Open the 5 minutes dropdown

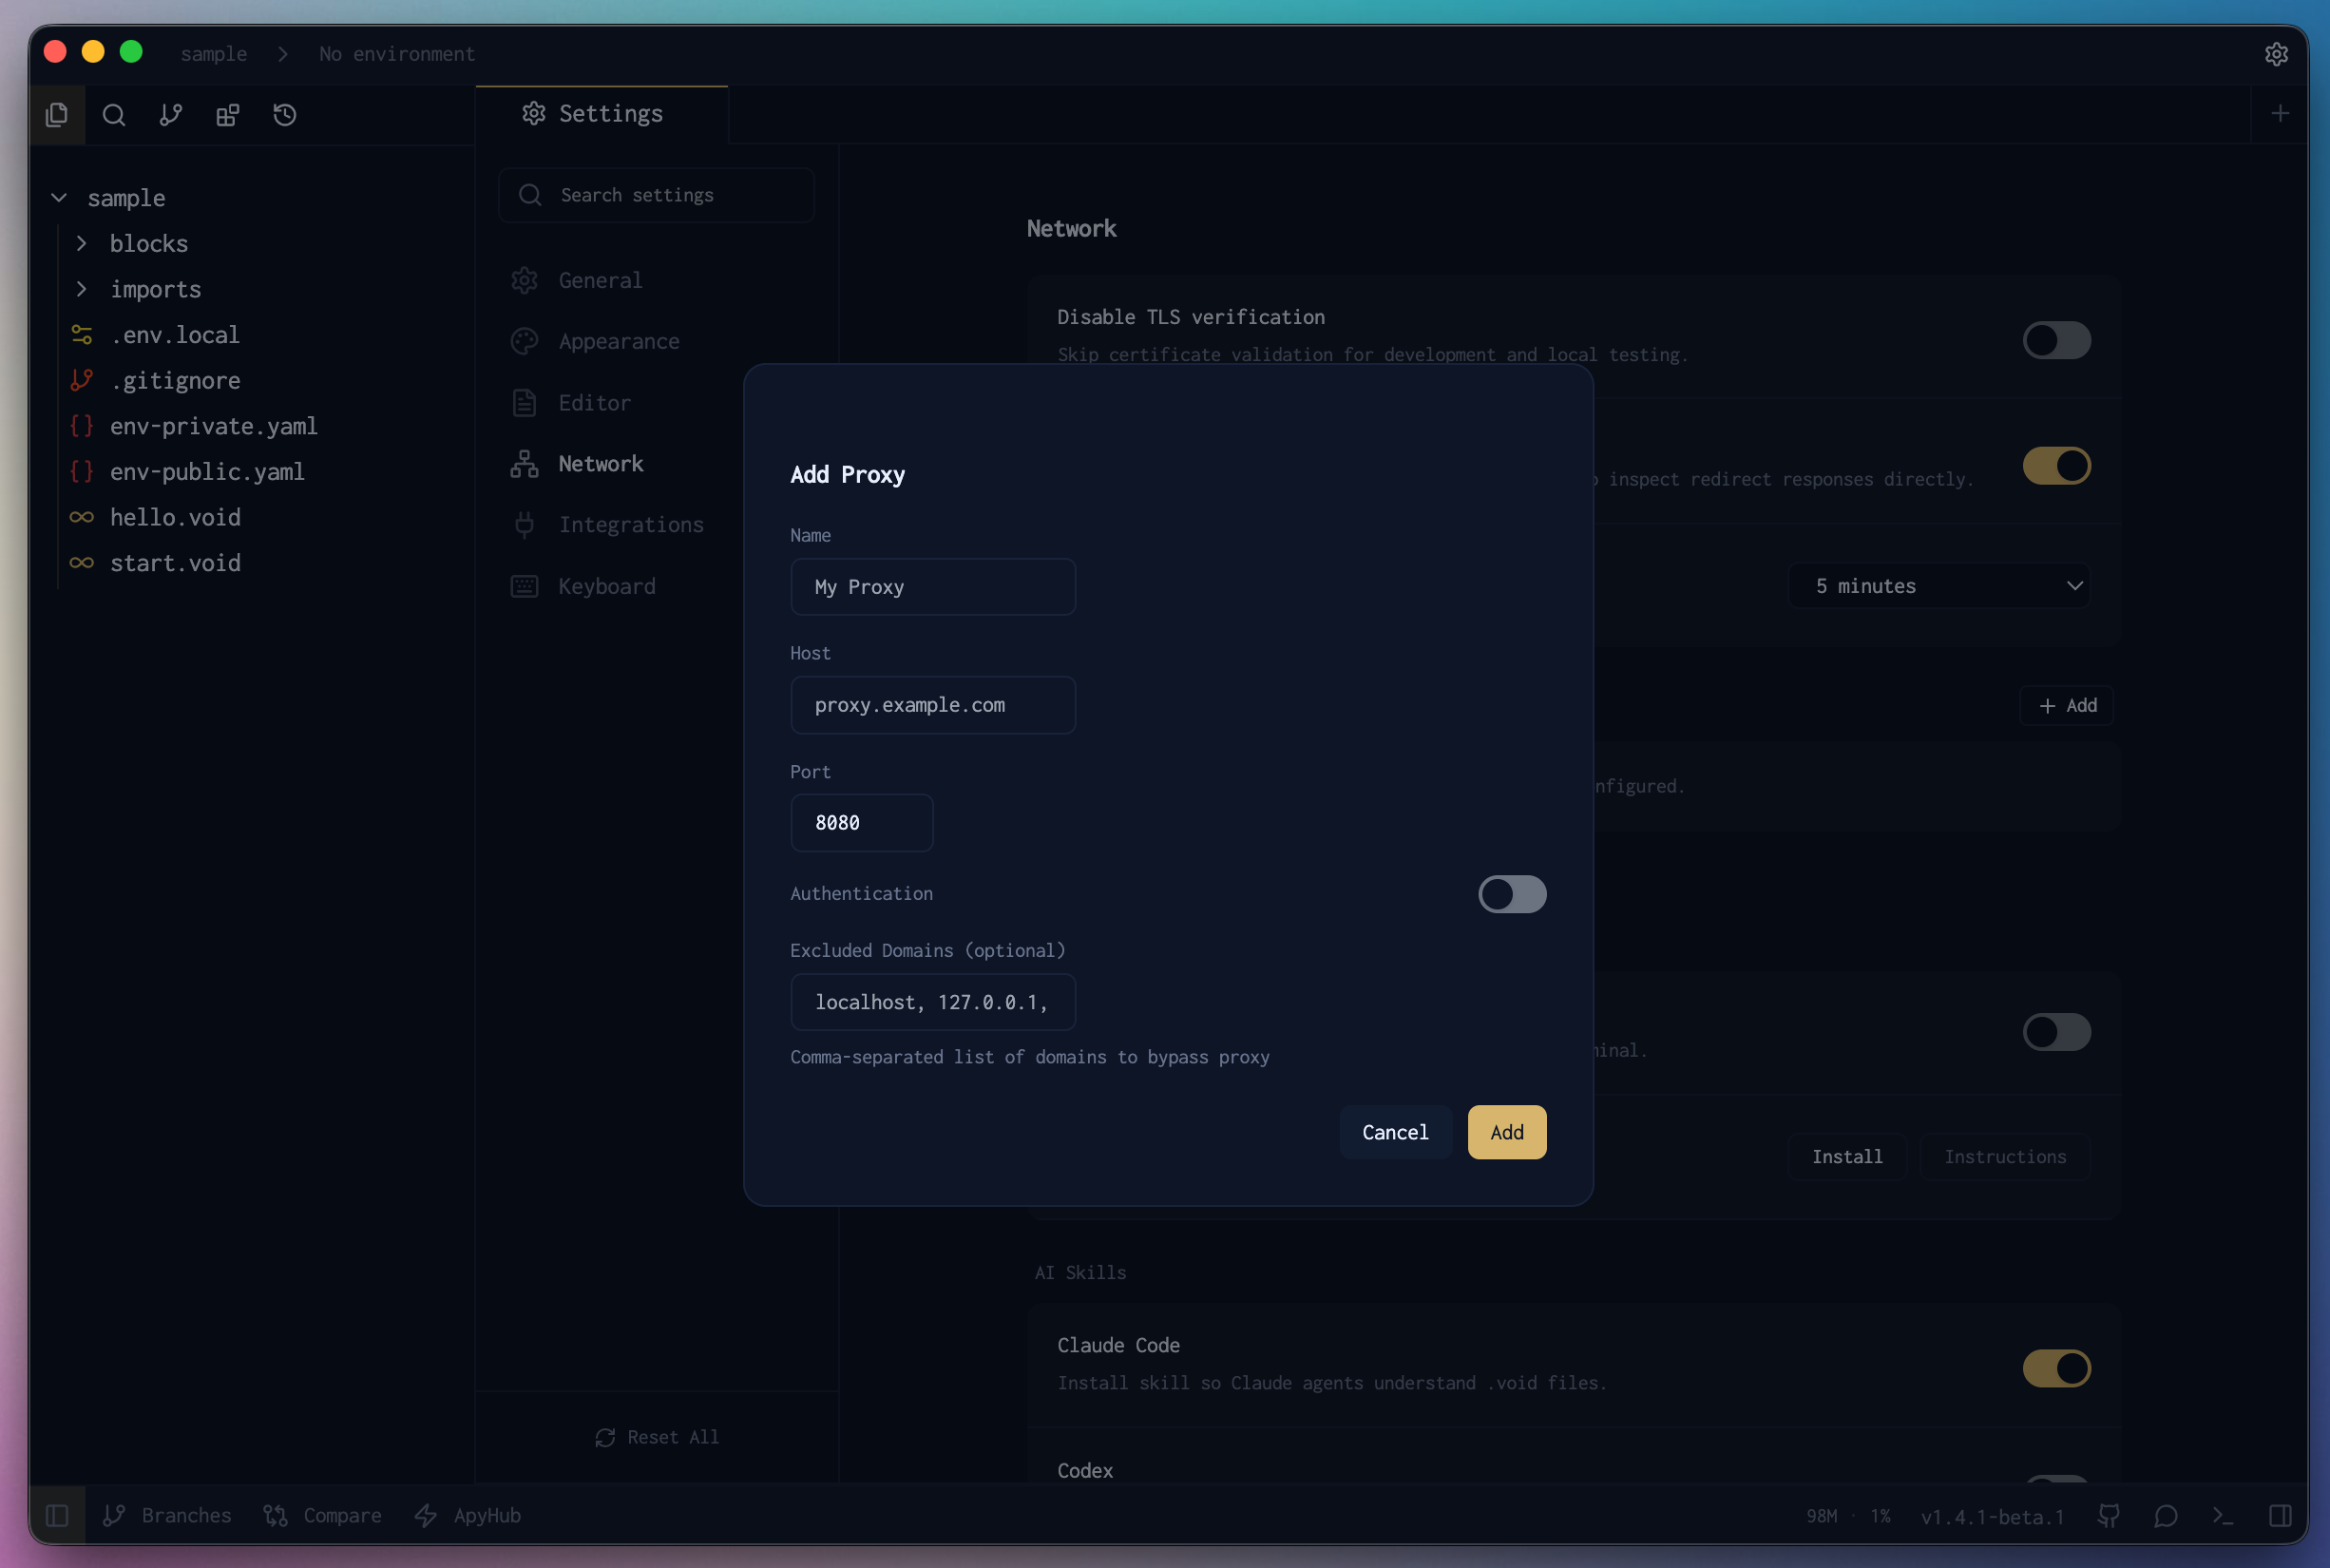(x=1939, y=586)
